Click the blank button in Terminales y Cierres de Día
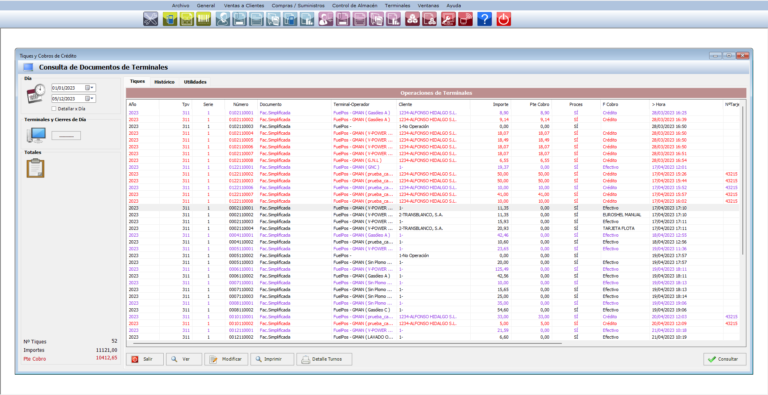The width and height of the screenshot is (768, 395). click(66, 136)
